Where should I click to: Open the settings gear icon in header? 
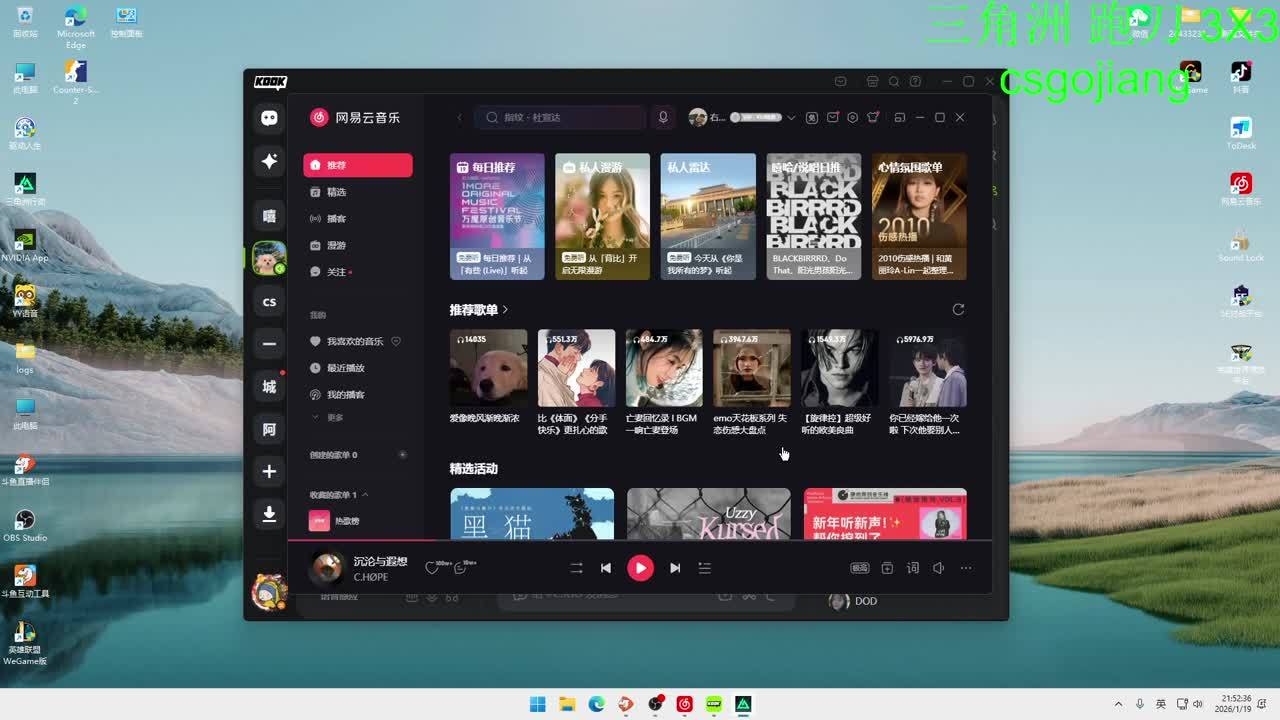852,117
